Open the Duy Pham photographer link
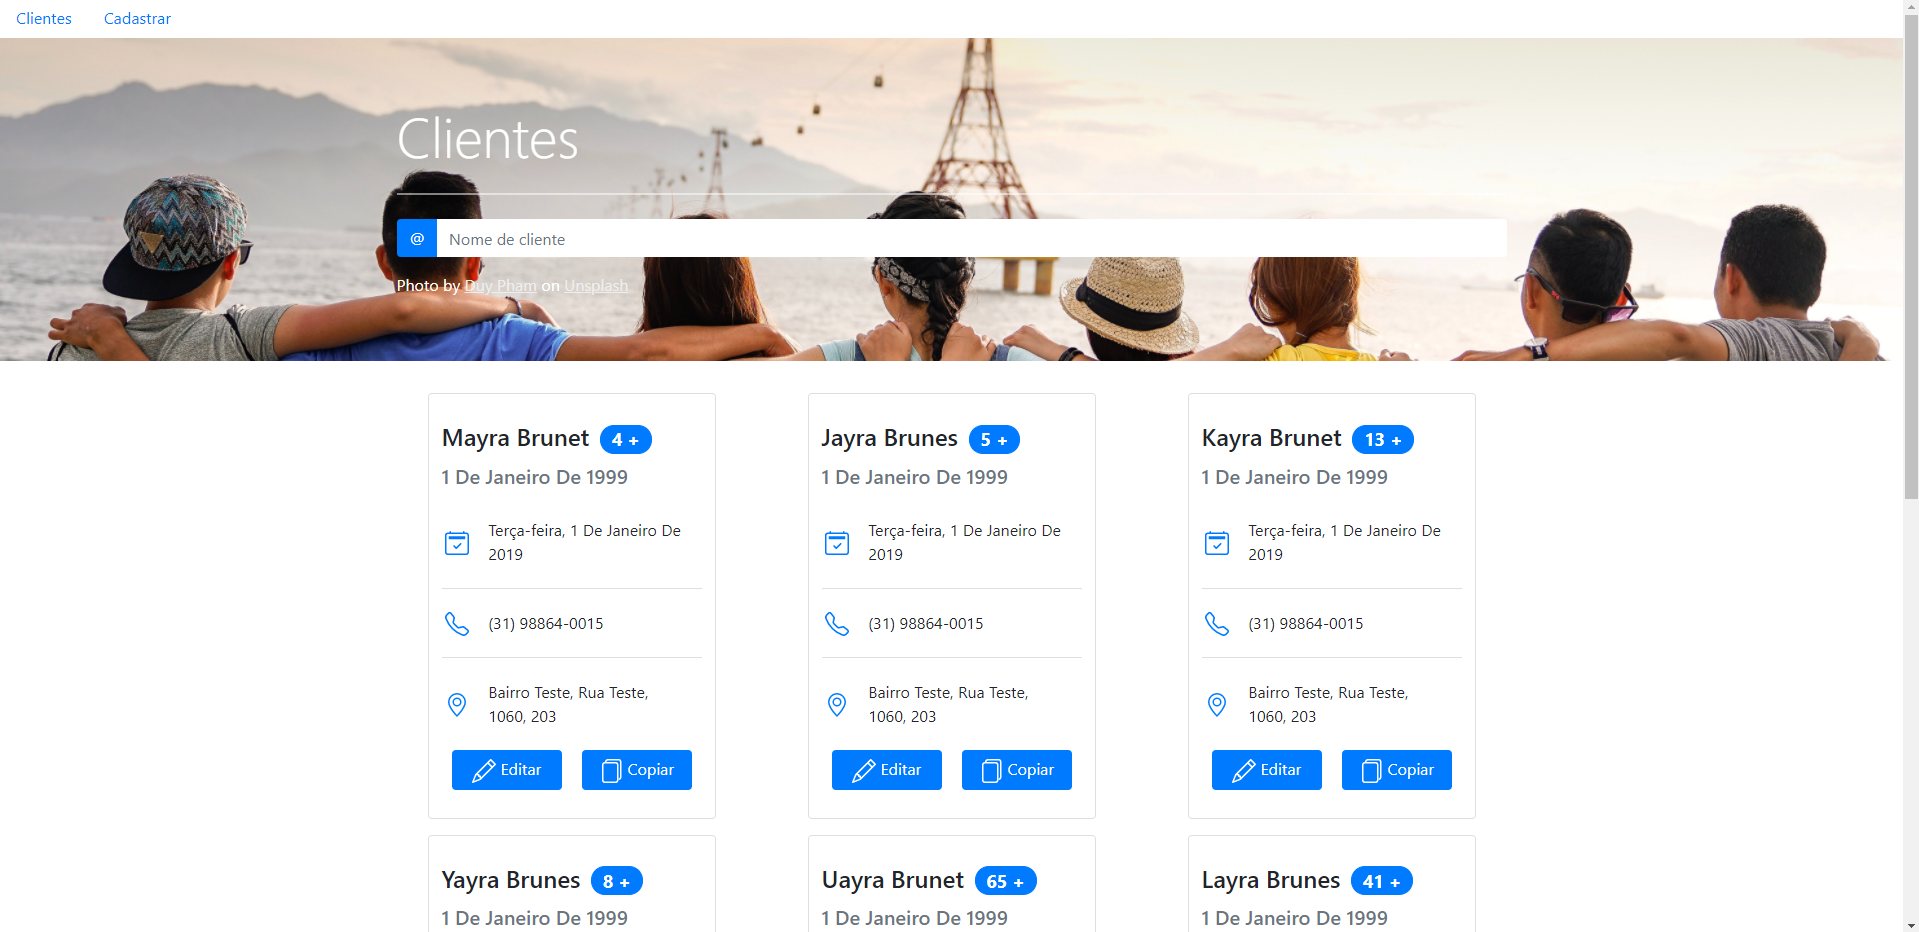Screen dimensions: 1919x932 tap(500, 286)
